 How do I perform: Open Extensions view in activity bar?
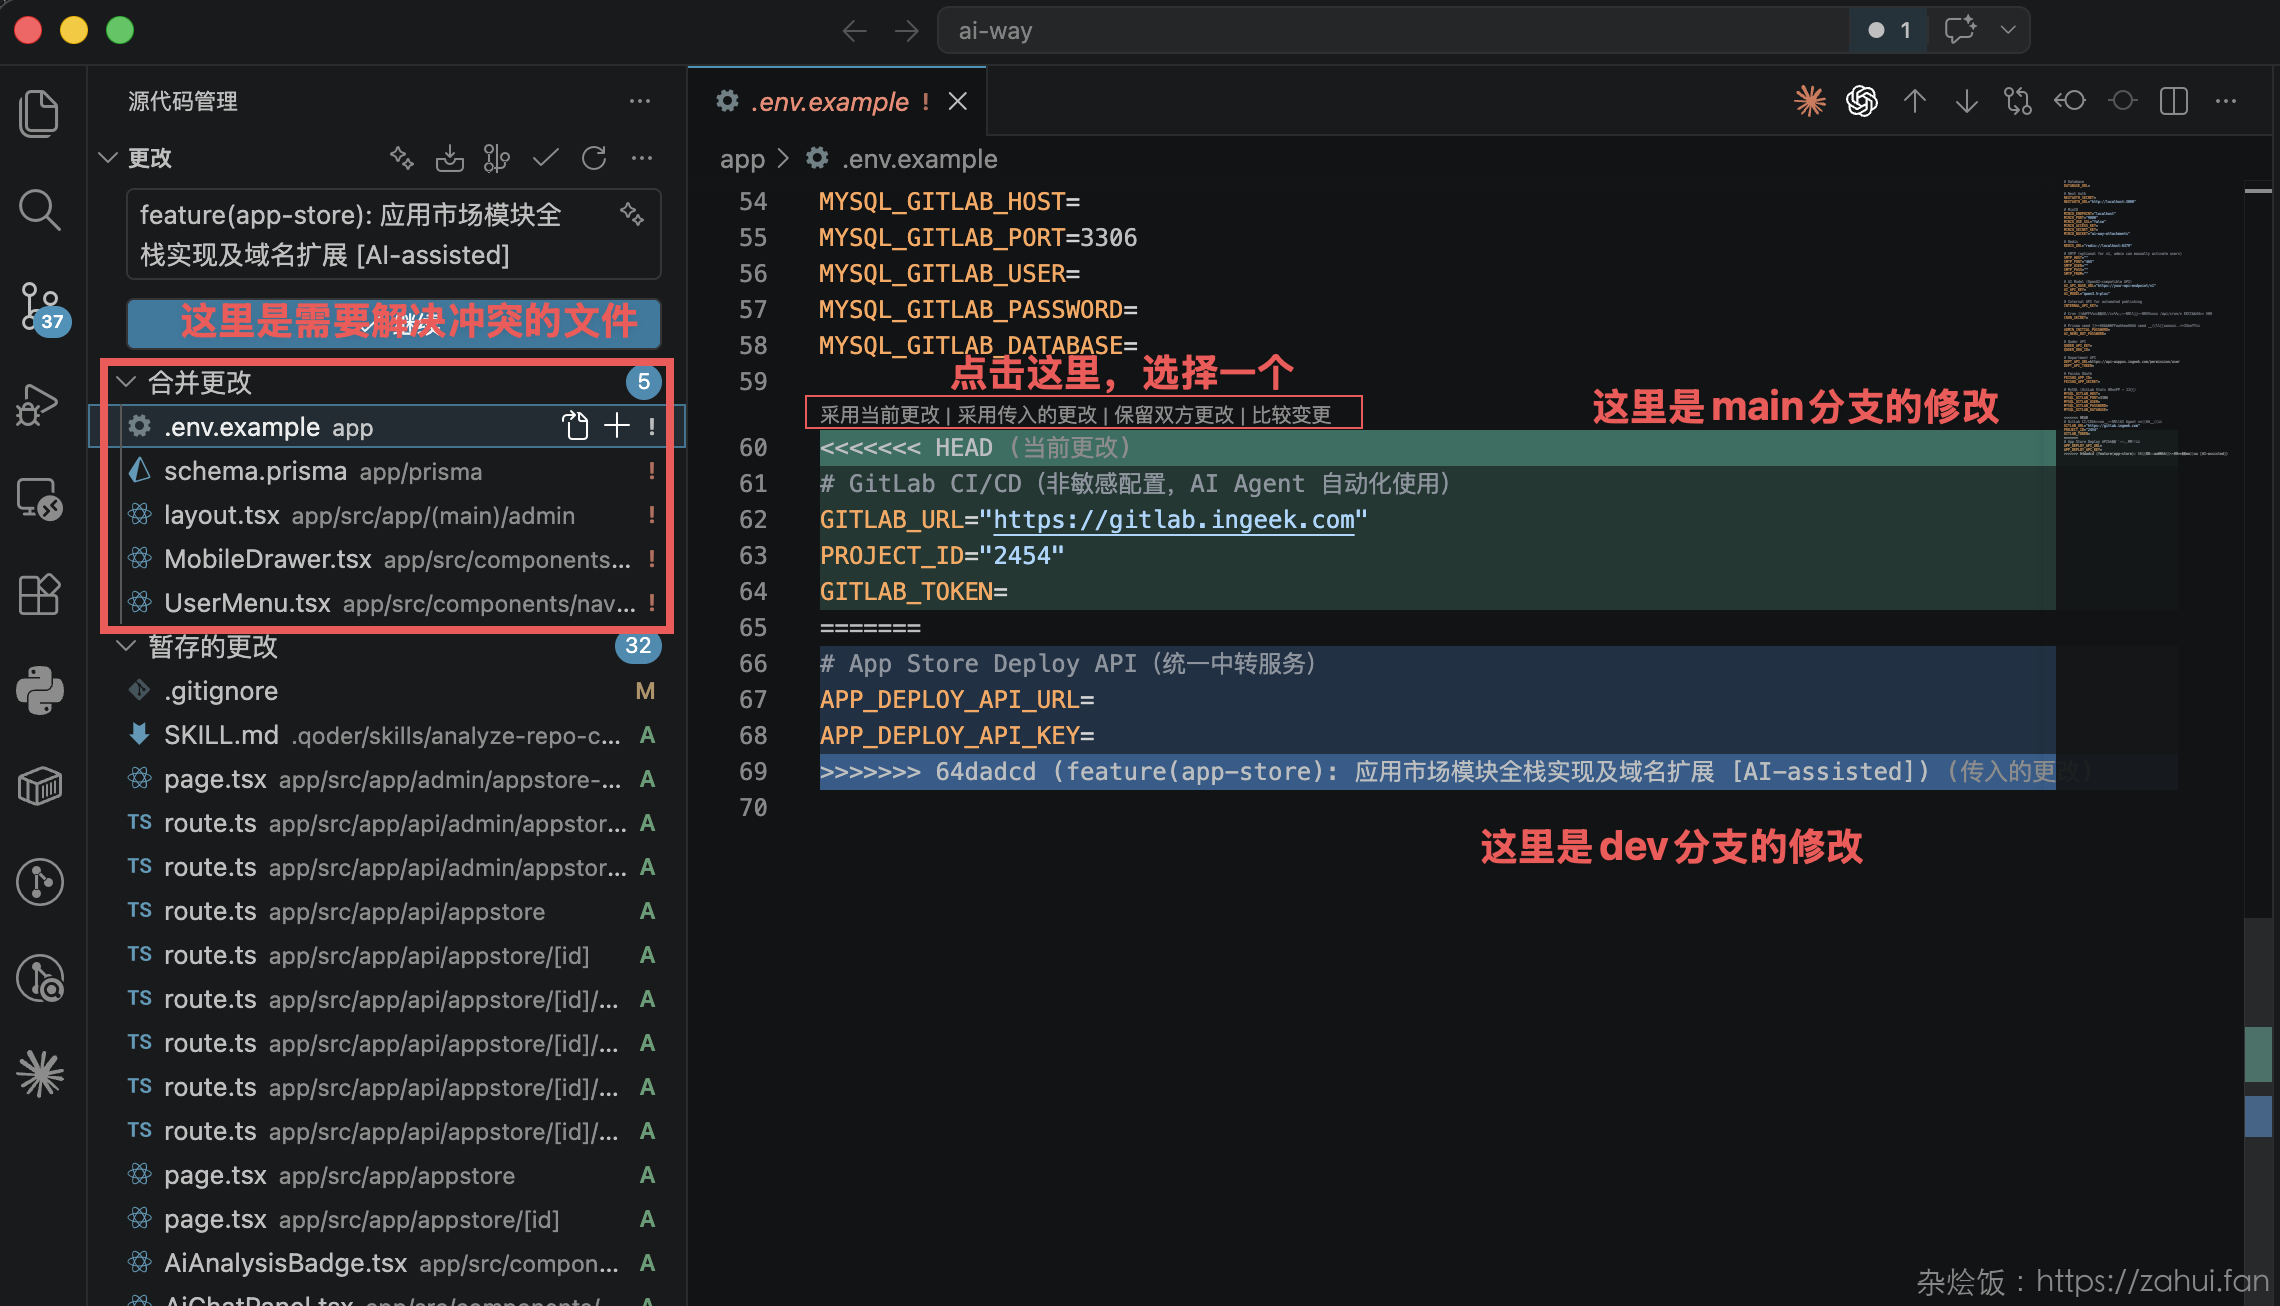coord(40,594)
